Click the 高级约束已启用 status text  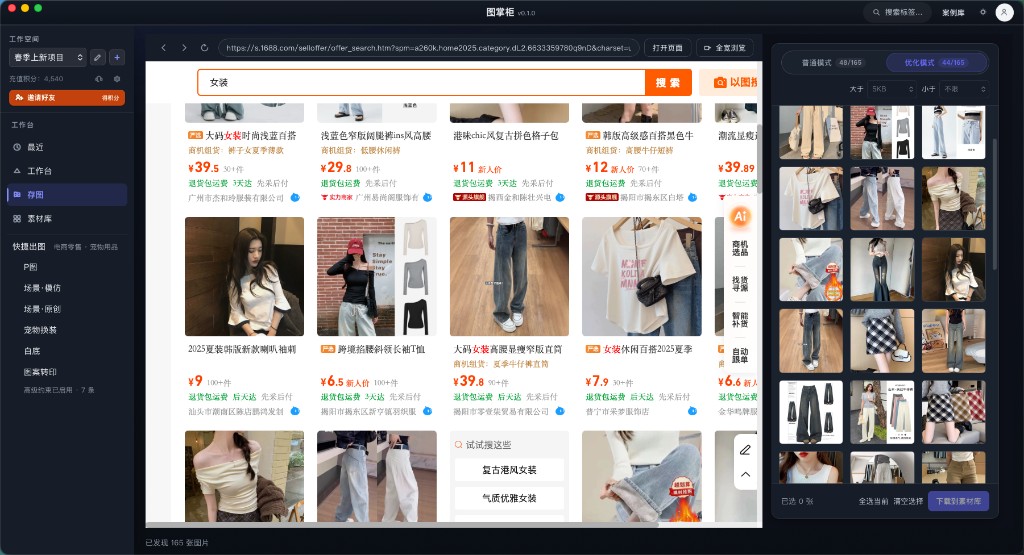(x=59, y=390)
